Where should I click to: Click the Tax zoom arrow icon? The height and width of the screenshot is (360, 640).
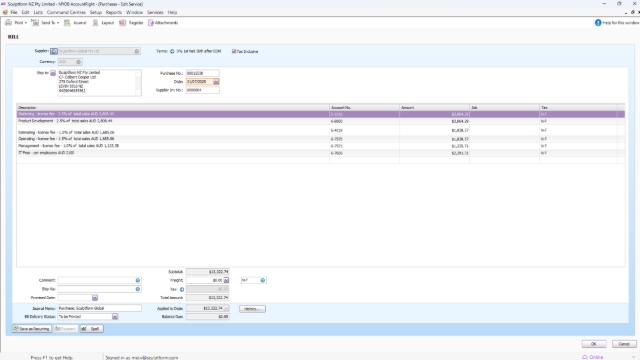pyautogui.click(x=182, y=289)
